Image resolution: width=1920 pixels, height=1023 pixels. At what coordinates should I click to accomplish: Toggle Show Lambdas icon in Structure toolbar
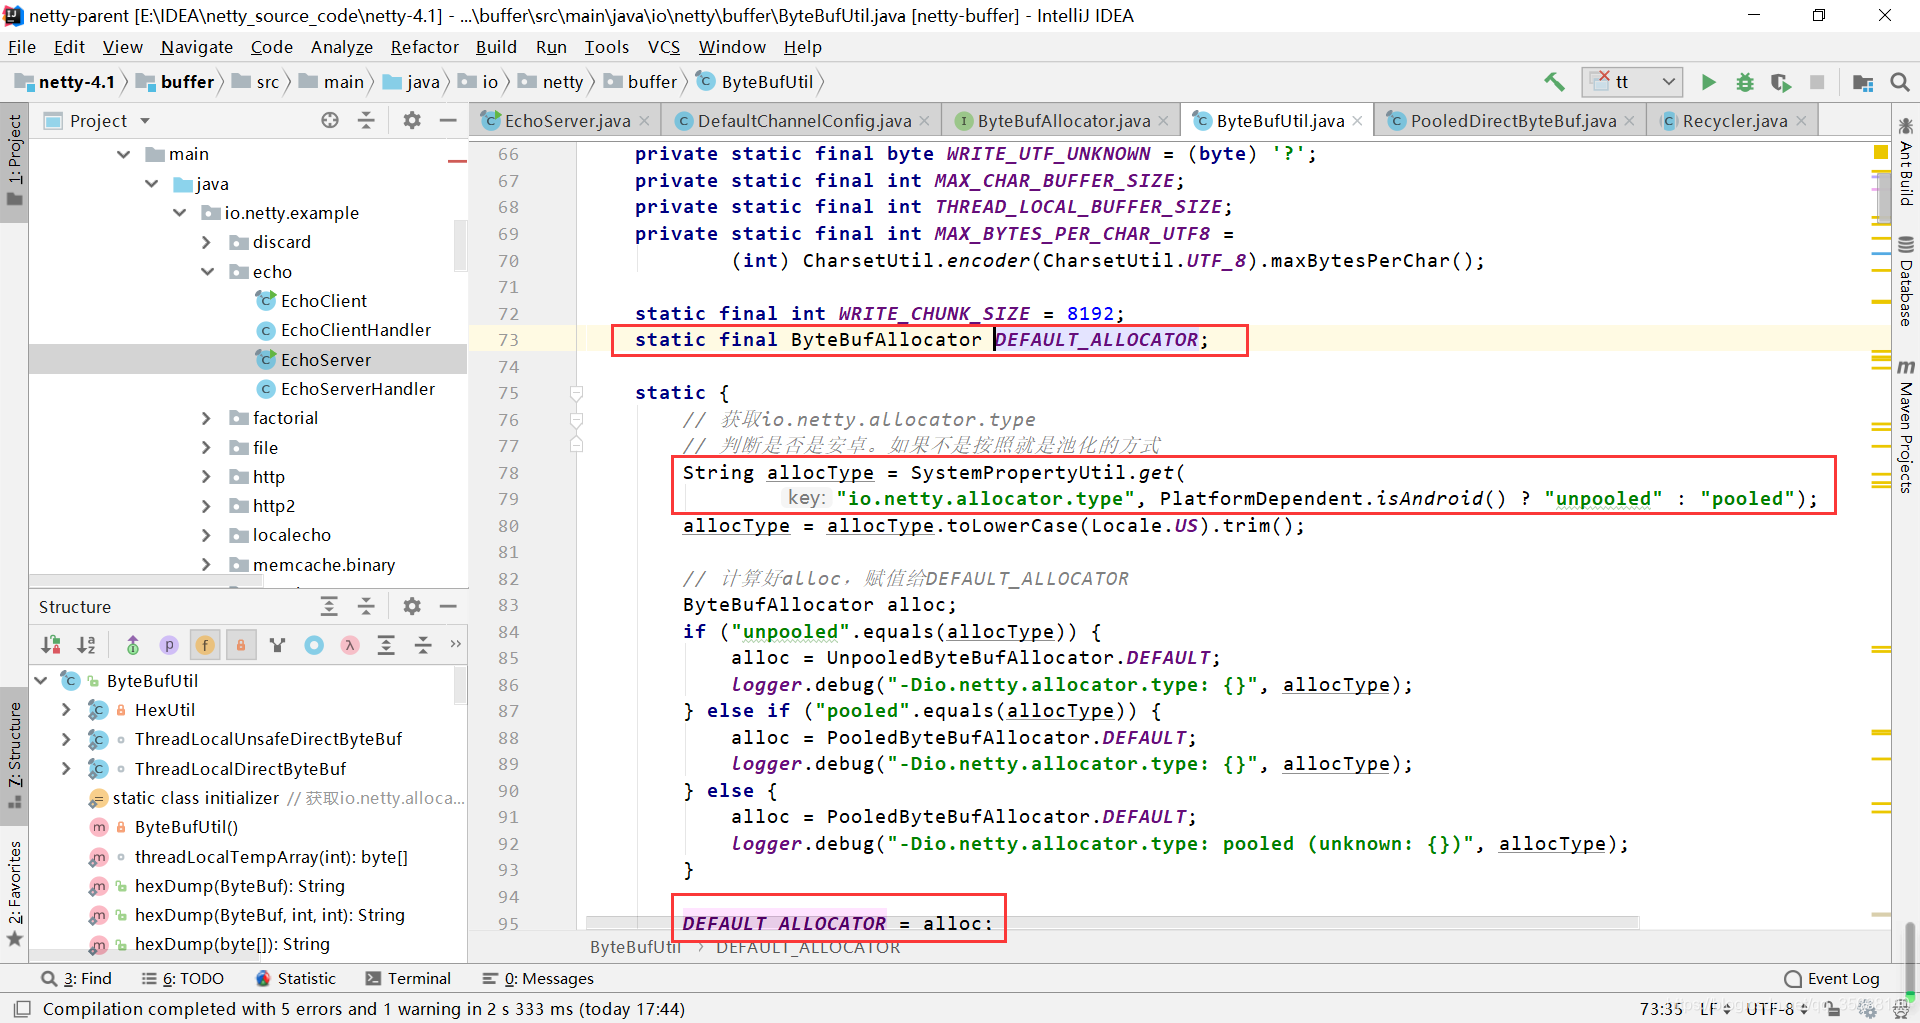[x=350, y=645]
